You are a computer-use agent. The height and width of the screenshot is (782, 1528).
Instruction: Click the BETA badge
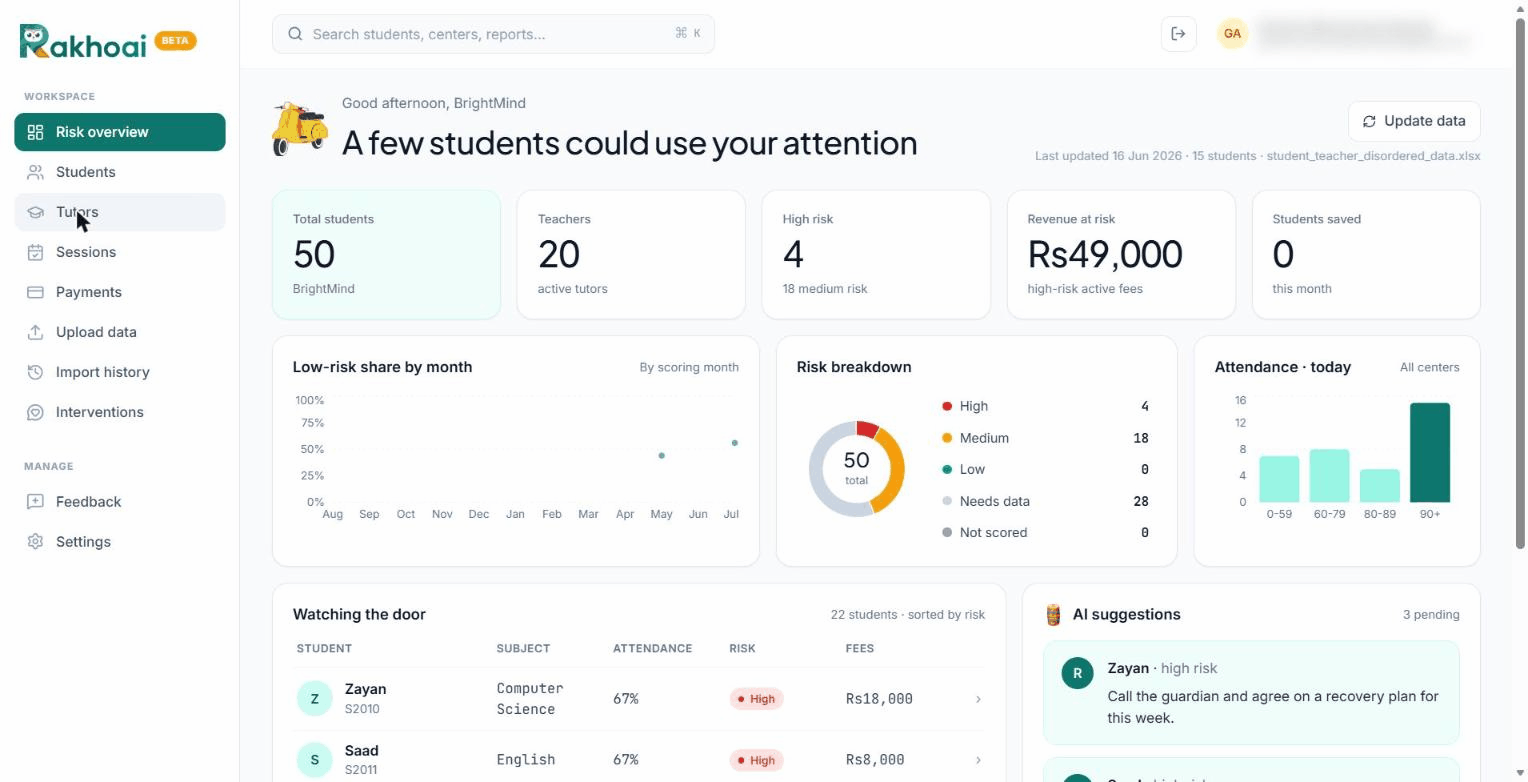[x=175, y=41]
